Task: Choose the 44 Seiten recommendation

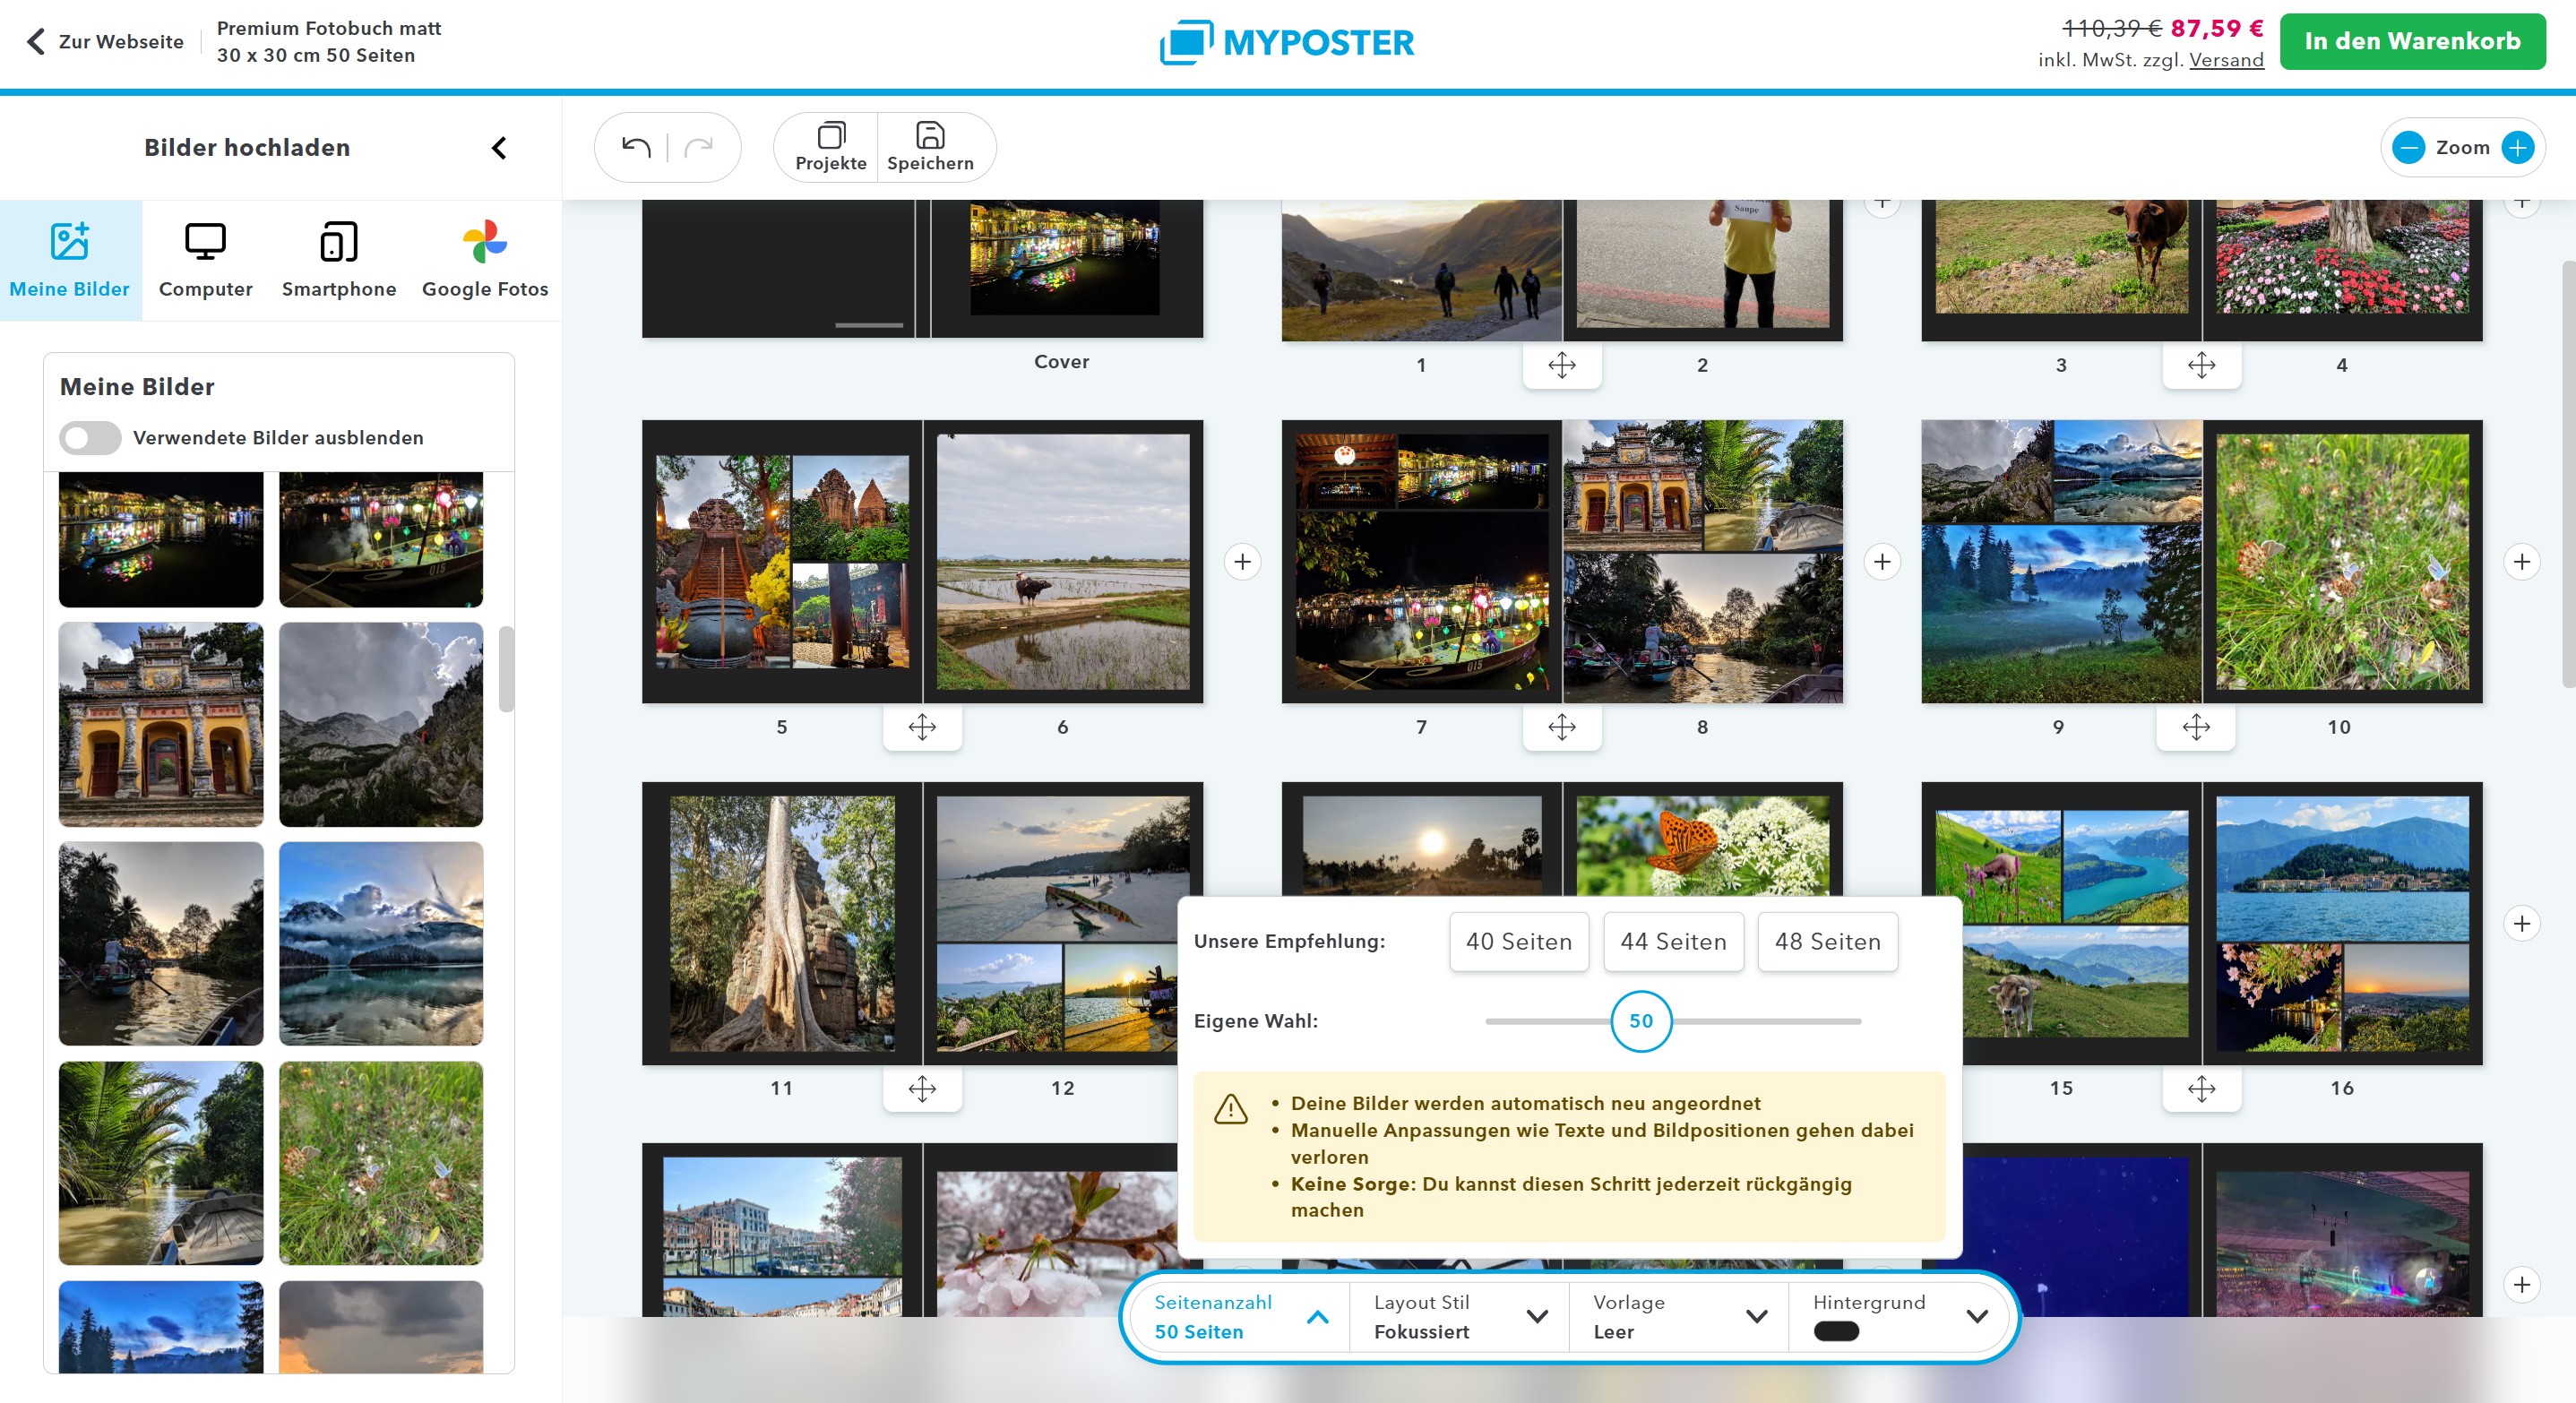Action: [1673, 941]
